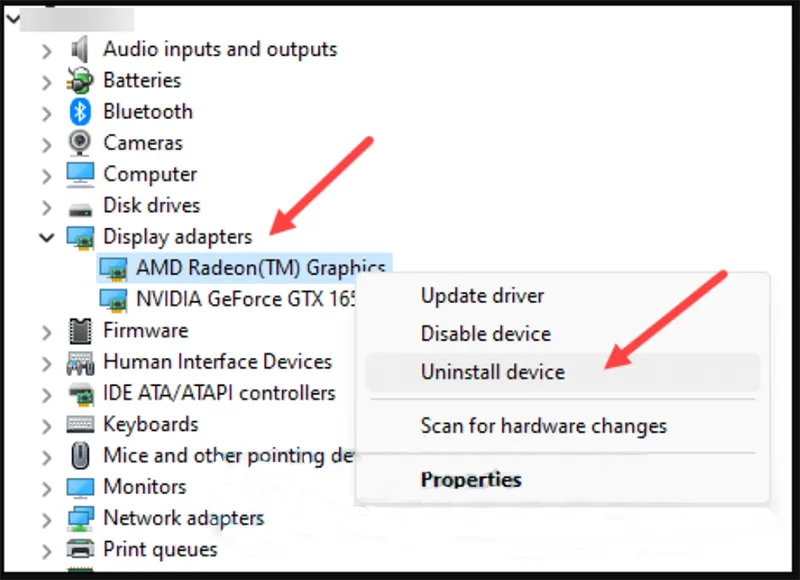Expand the Monitors category
800x580 pixels.
46,487
